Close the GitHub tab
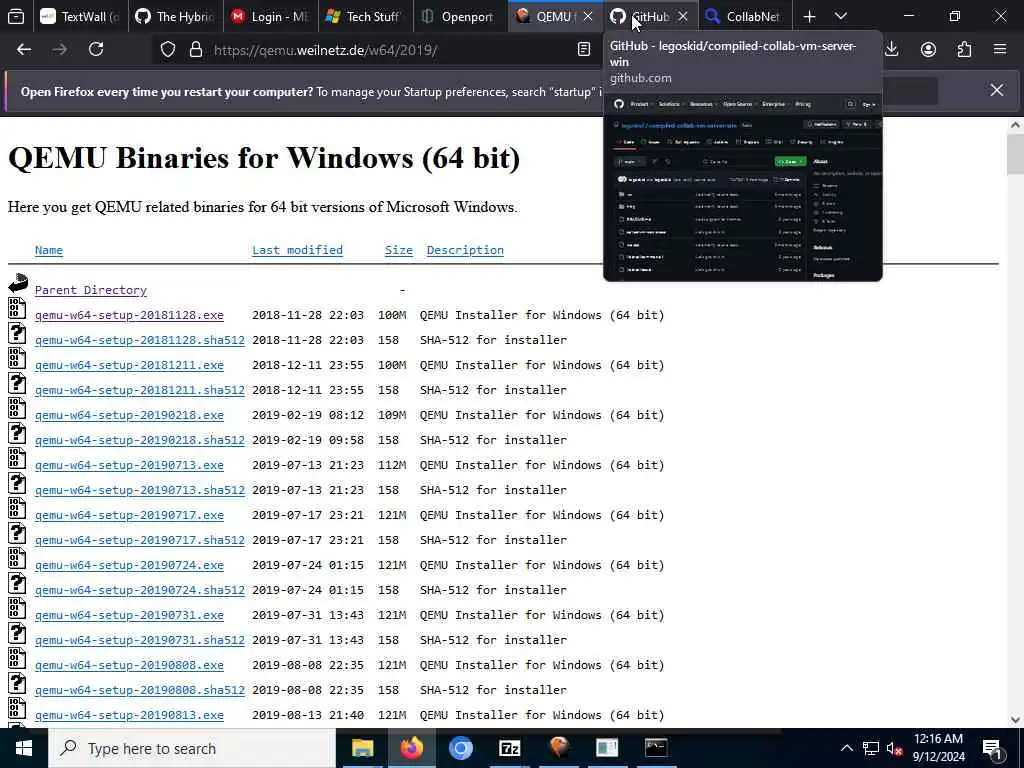The image size is (1024, 768). [682, 16]
